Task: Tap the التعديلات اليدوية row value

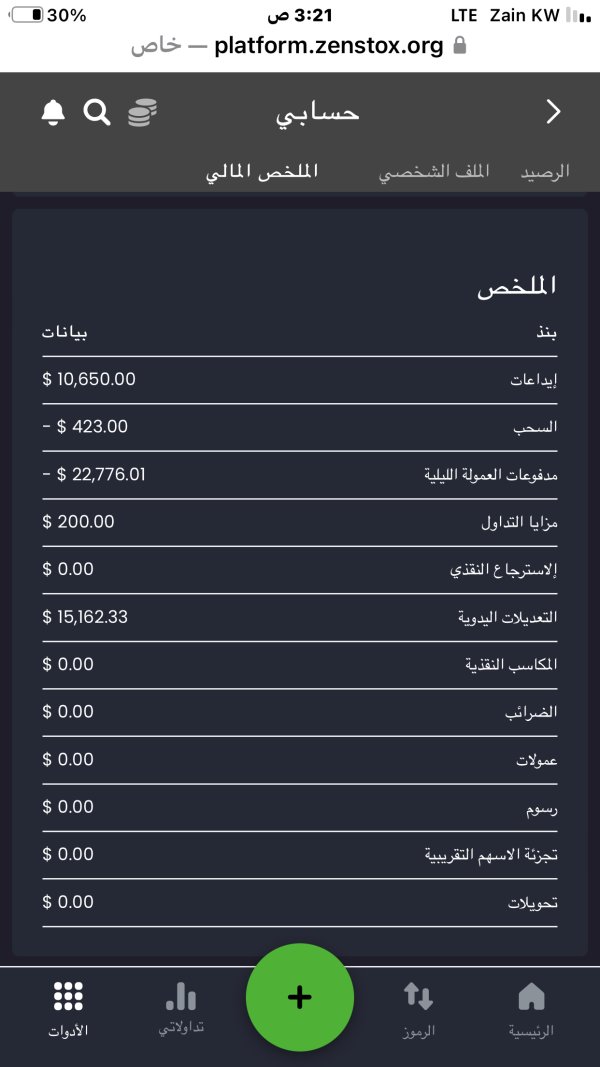Action: [x=85, y=617]
